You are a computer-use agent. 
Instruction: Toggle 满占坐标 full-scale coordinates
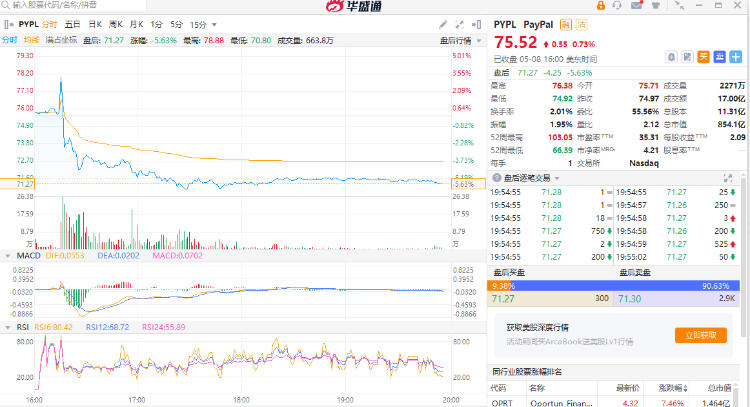tap(61, 40)
